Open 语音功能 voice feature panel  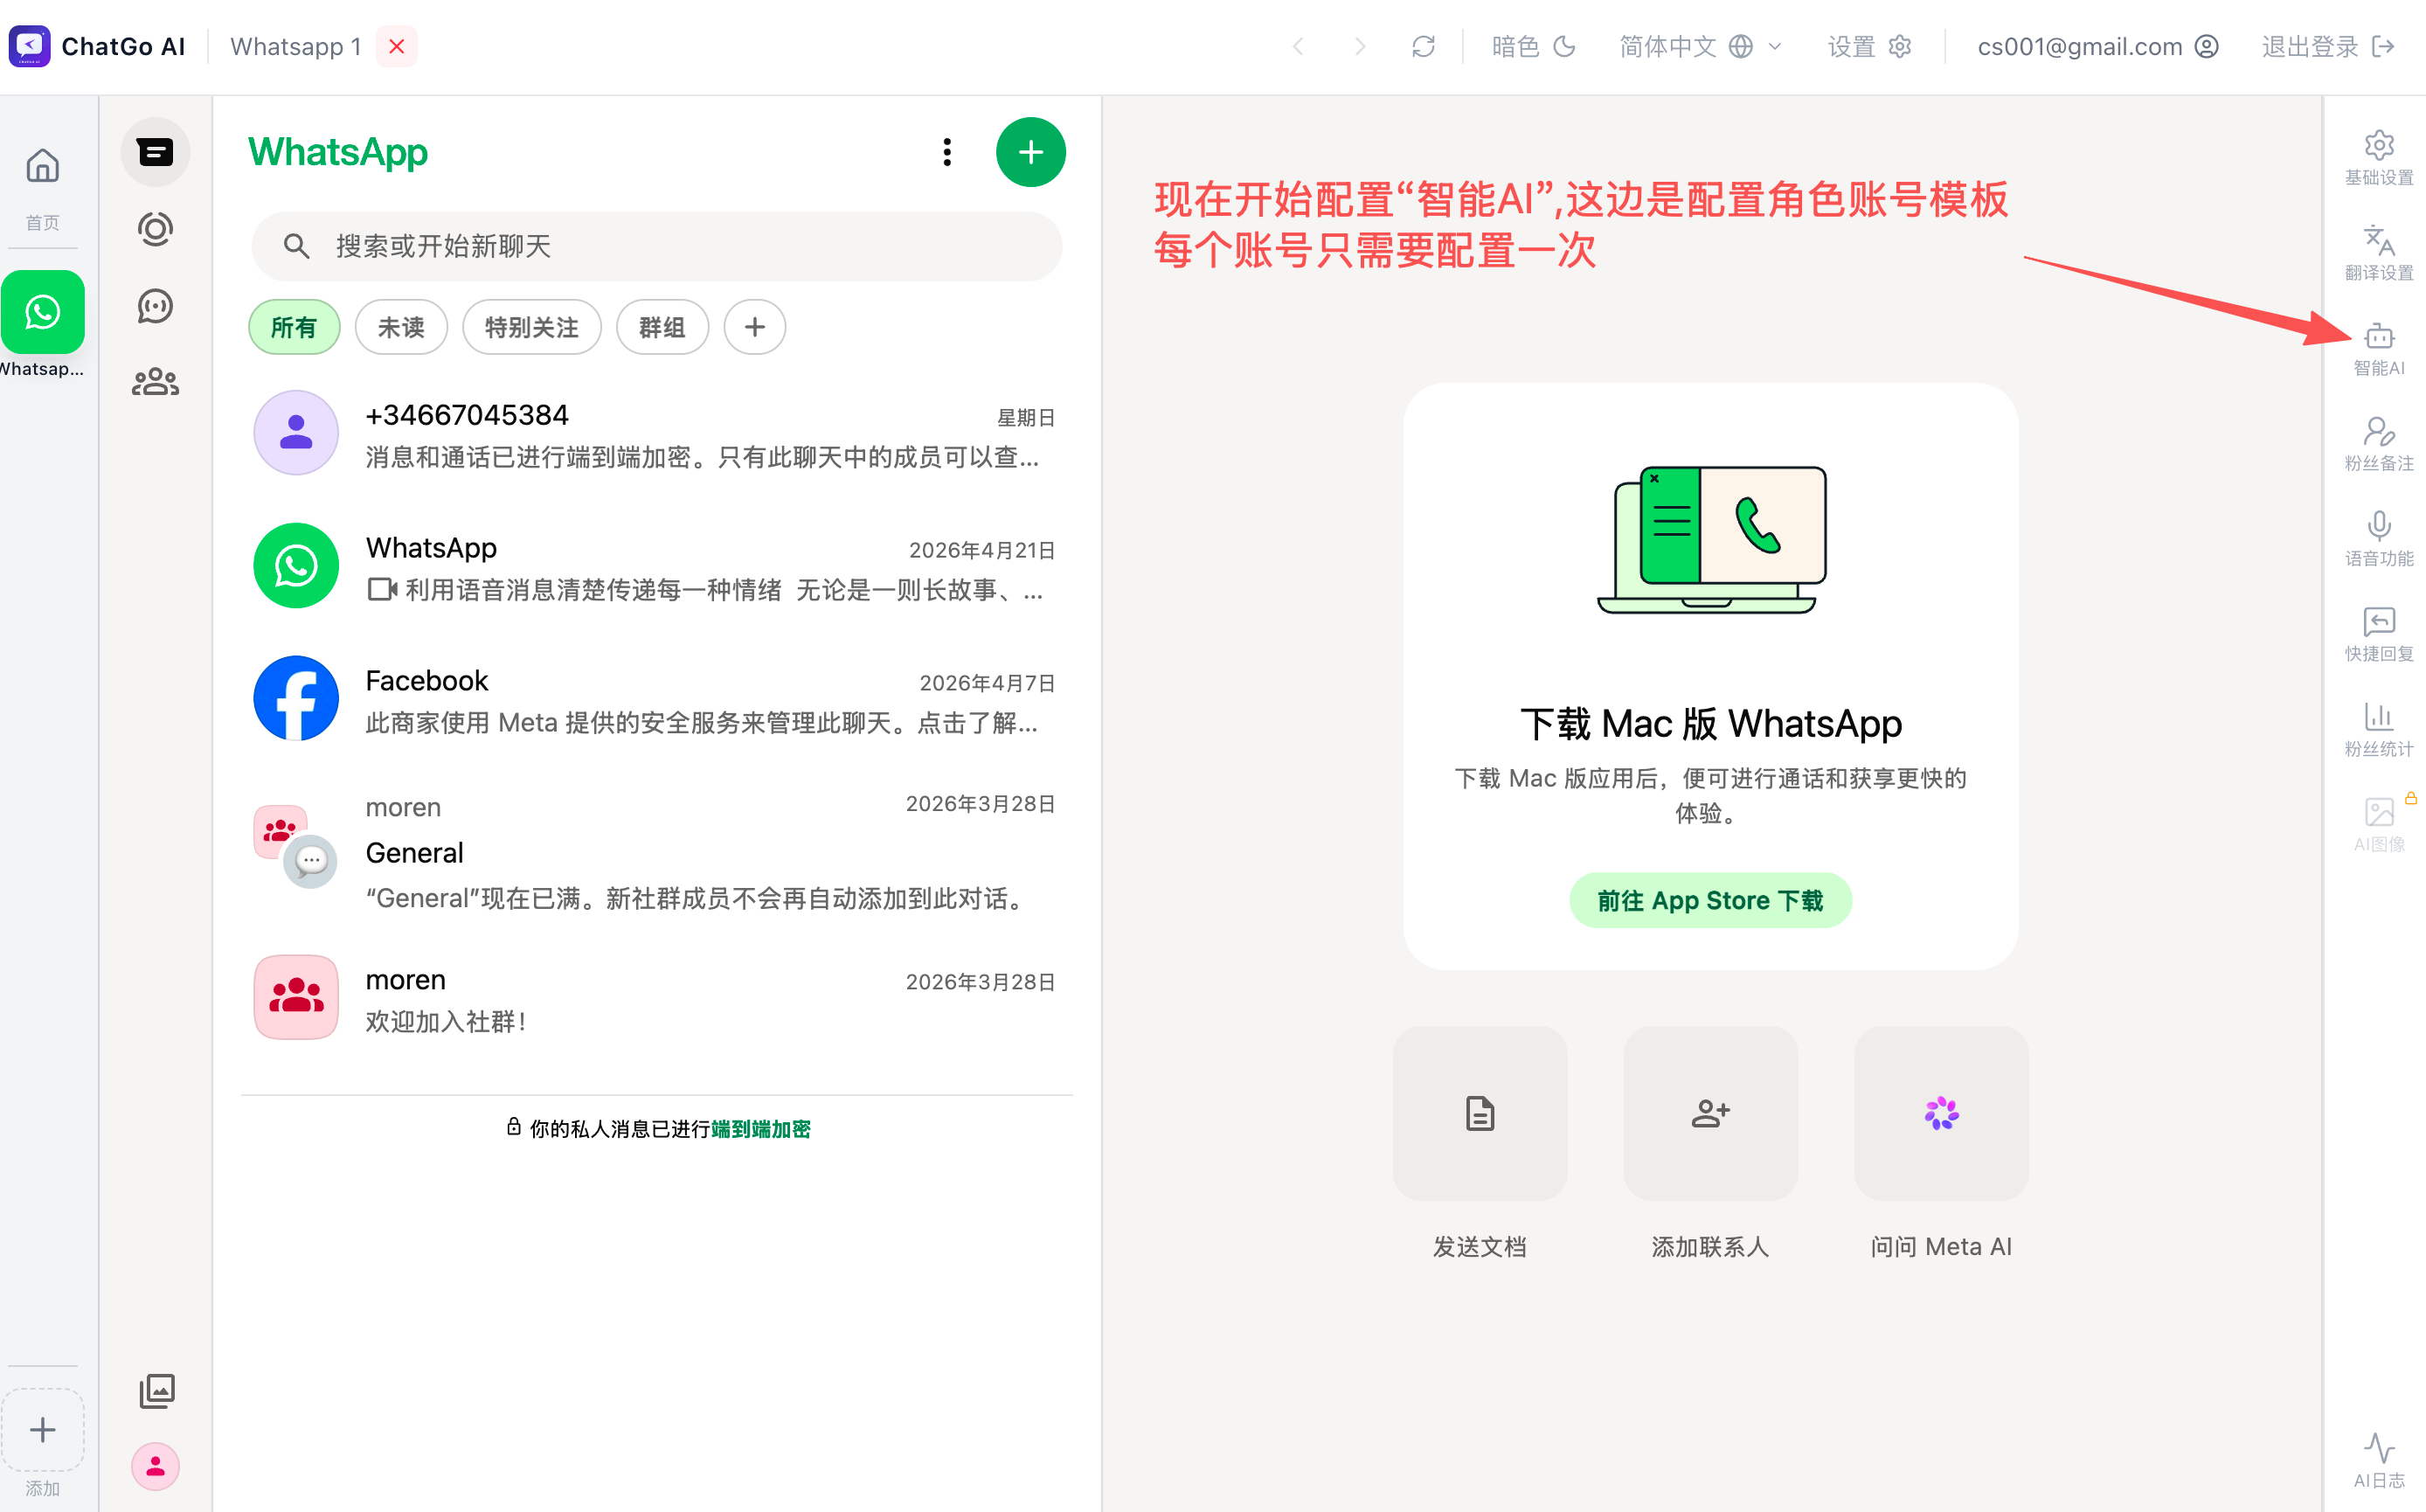pos(2378,539)
